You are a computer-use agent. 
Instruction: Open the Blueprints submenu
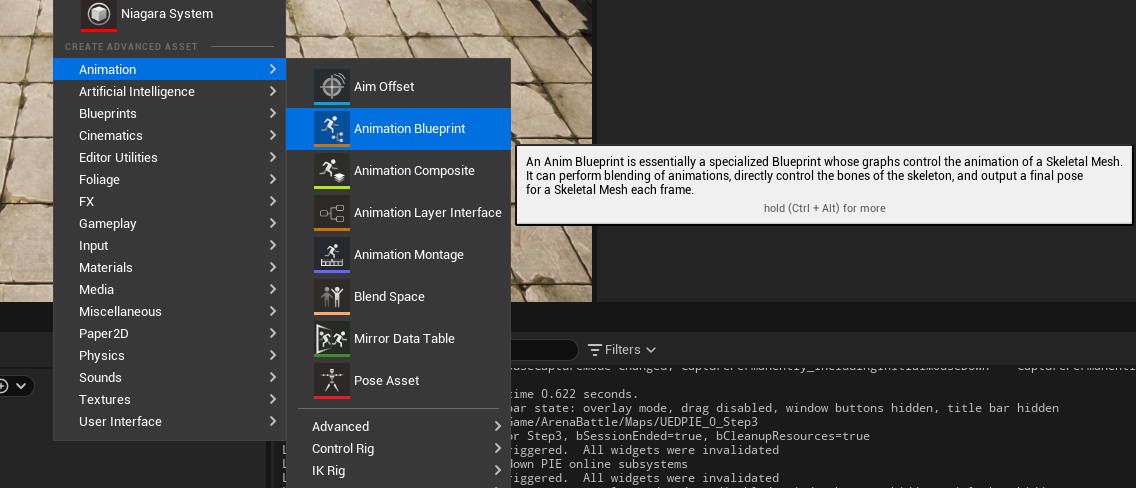pos(170,114)
